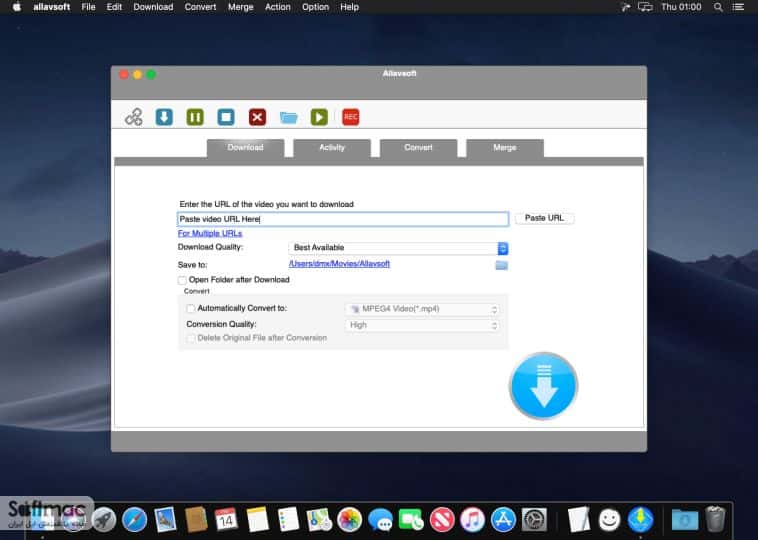Open Launchpad rocket in the dock
Viewport: 758px width, 540px height.
point(104,520)
